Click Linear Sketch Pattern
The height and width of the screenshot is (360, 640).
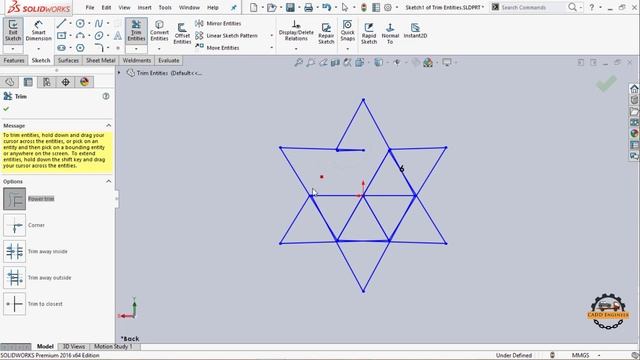click(x=227, y=36)
